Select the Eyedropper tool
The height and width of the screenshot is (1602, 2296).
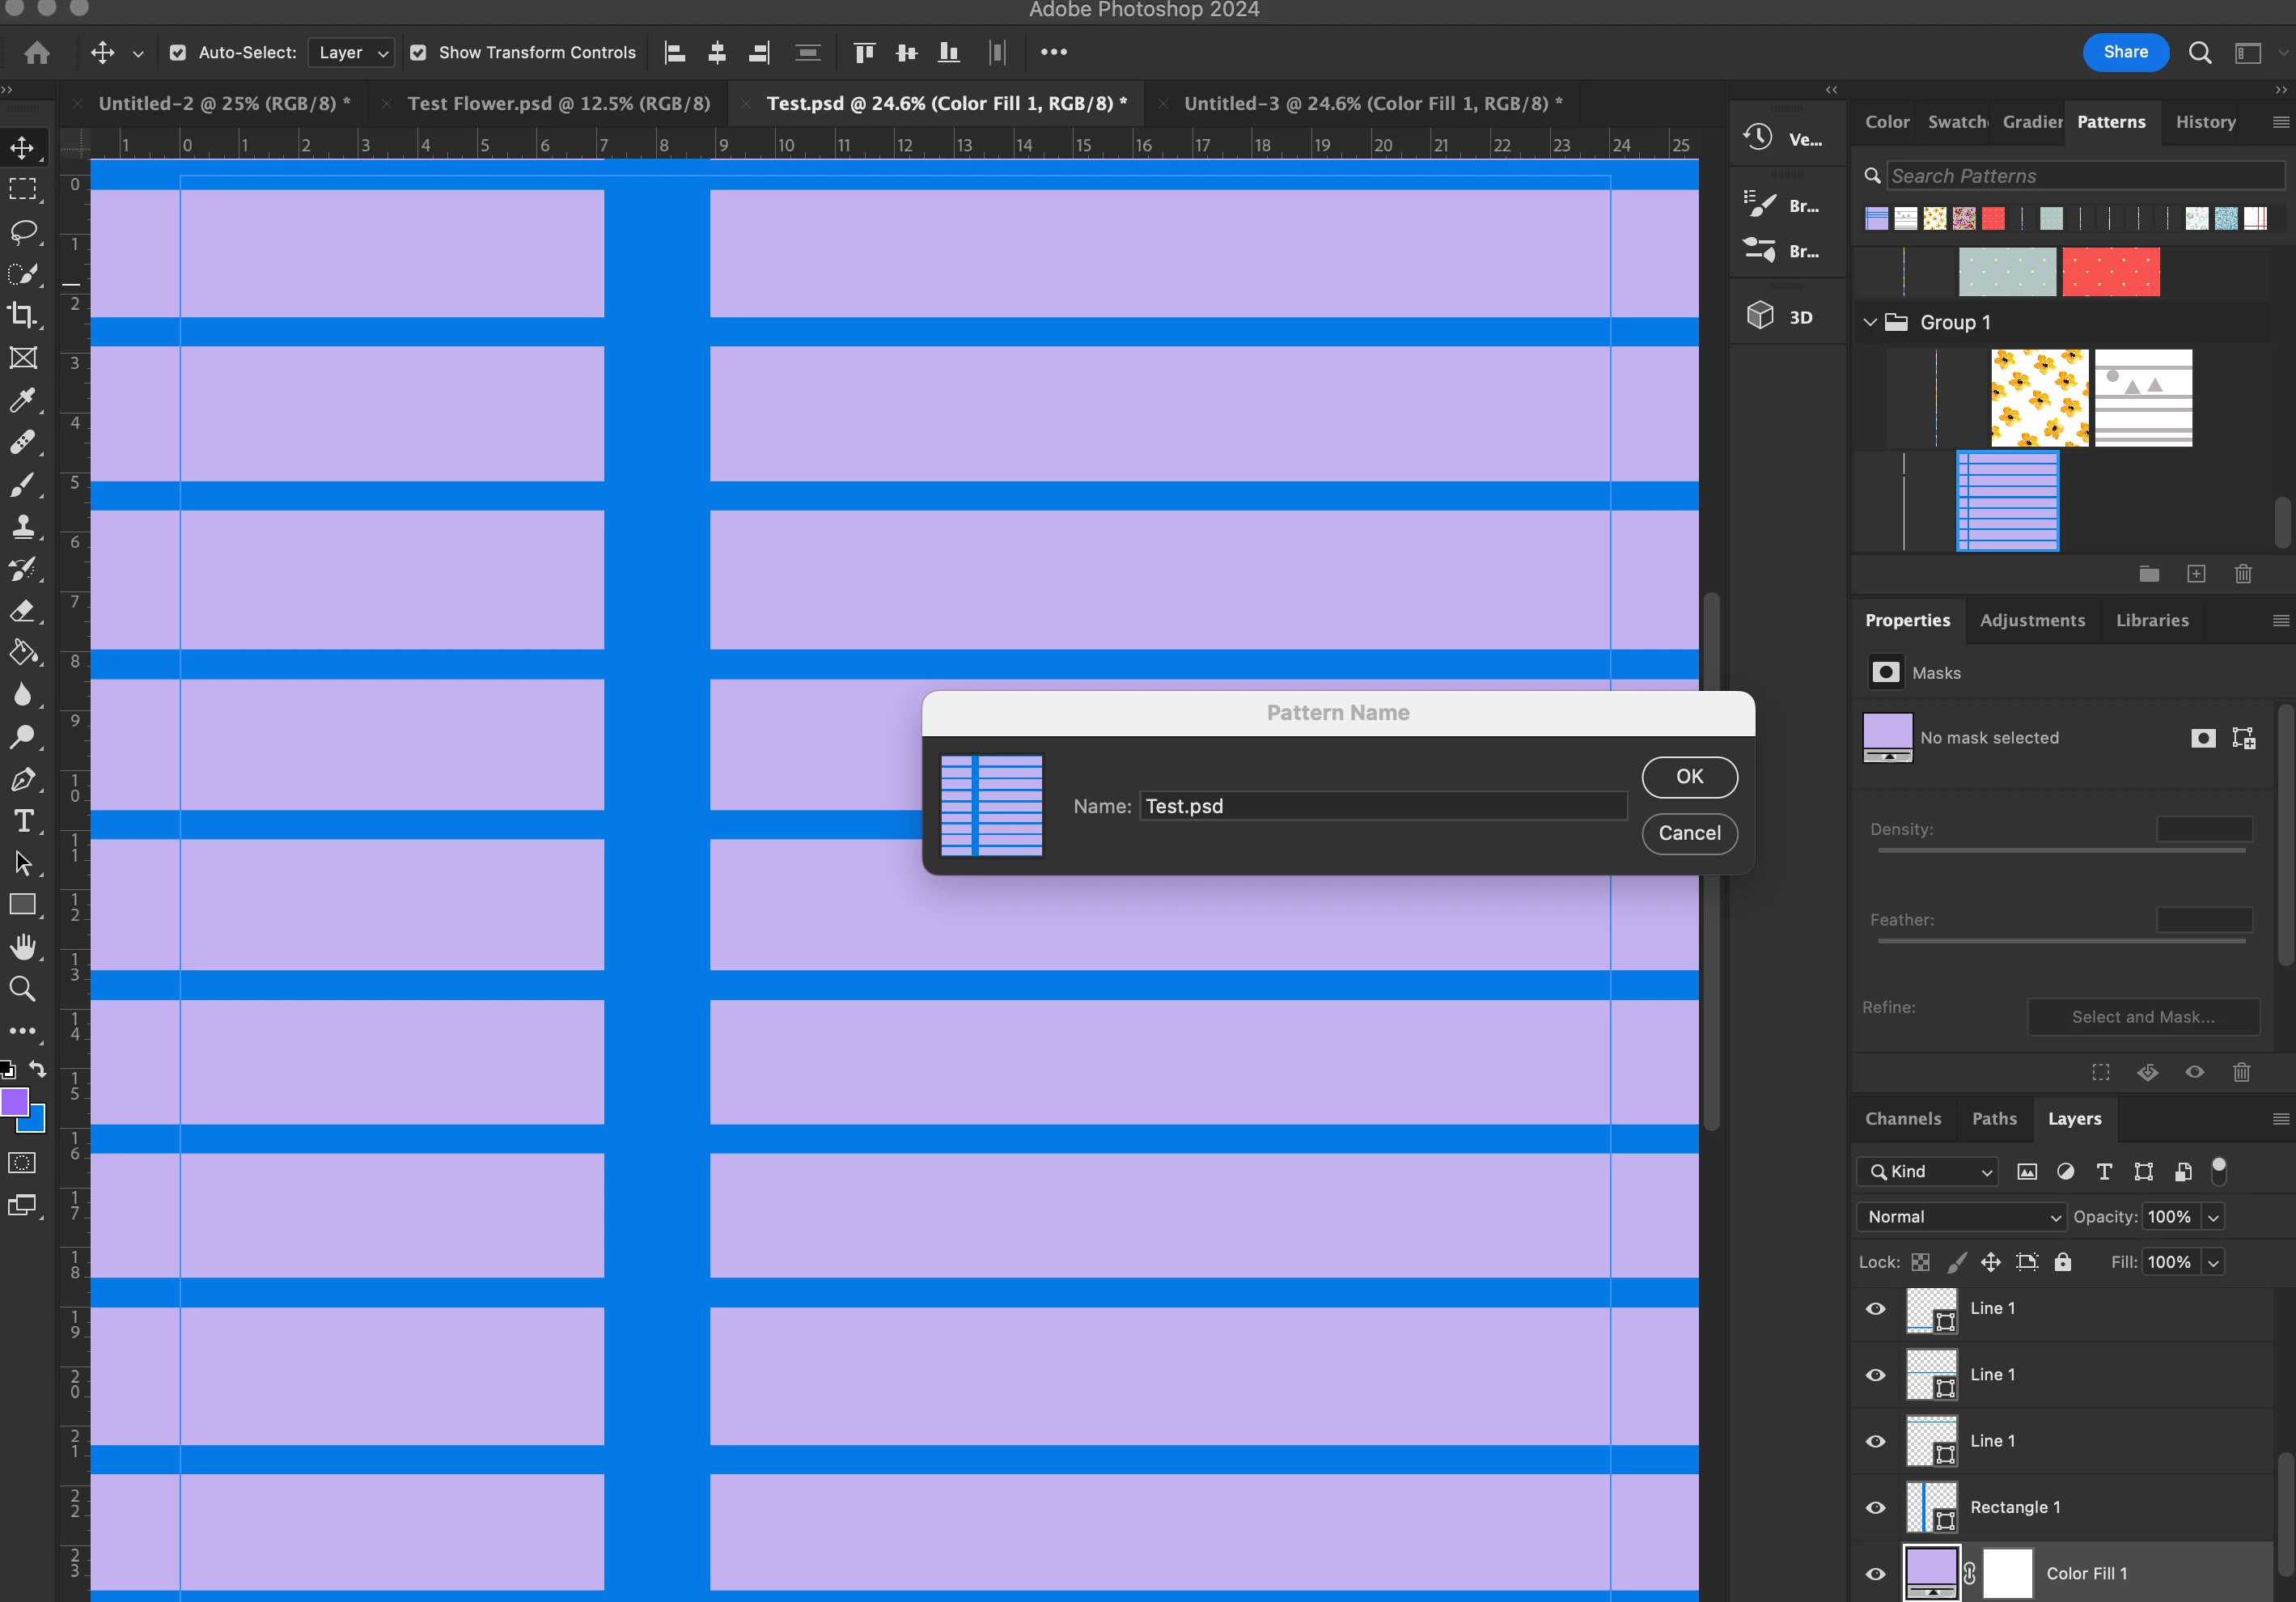[22, 400]
